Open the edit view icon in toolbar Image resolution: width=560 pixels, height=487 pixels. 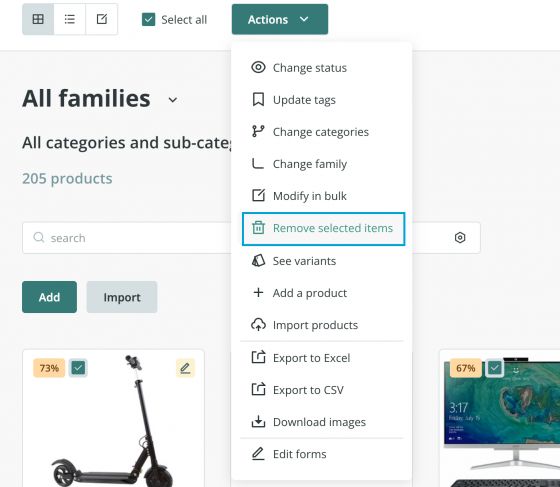point(102,19)
